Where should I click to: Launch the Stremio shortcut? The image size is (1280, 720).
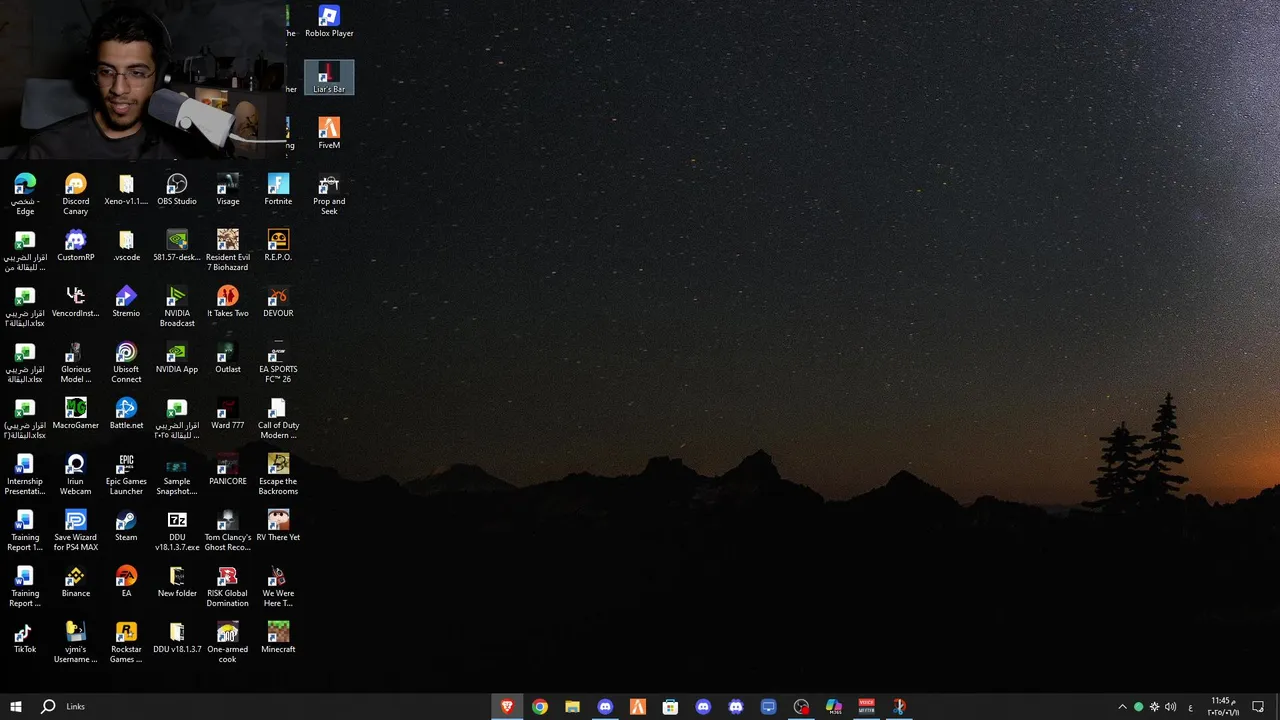pos(126,301)
